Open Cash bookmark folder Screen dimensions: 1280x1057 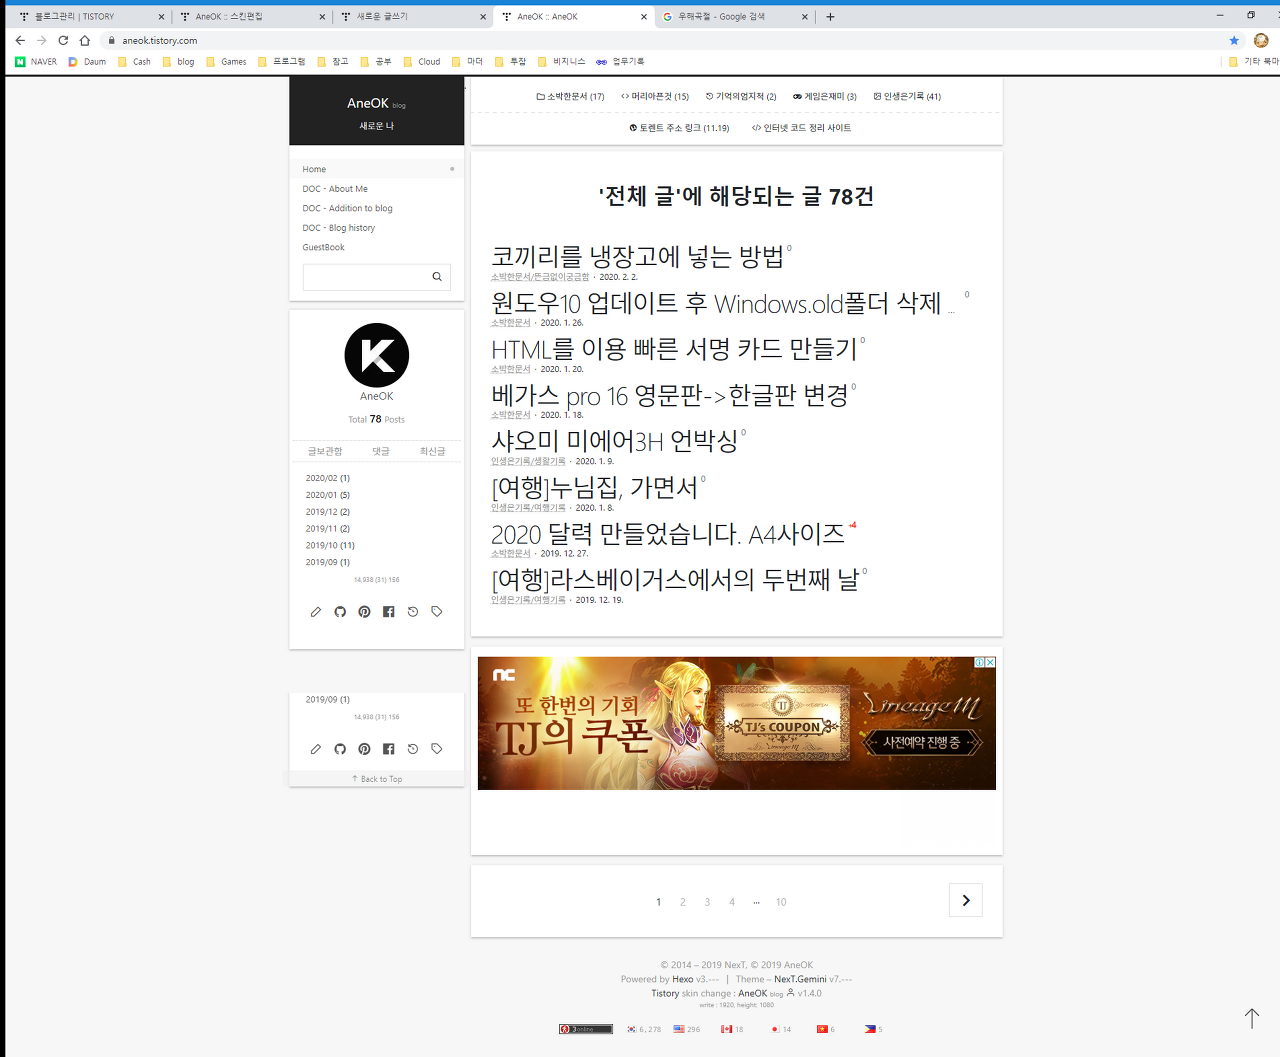pos(134,62)
